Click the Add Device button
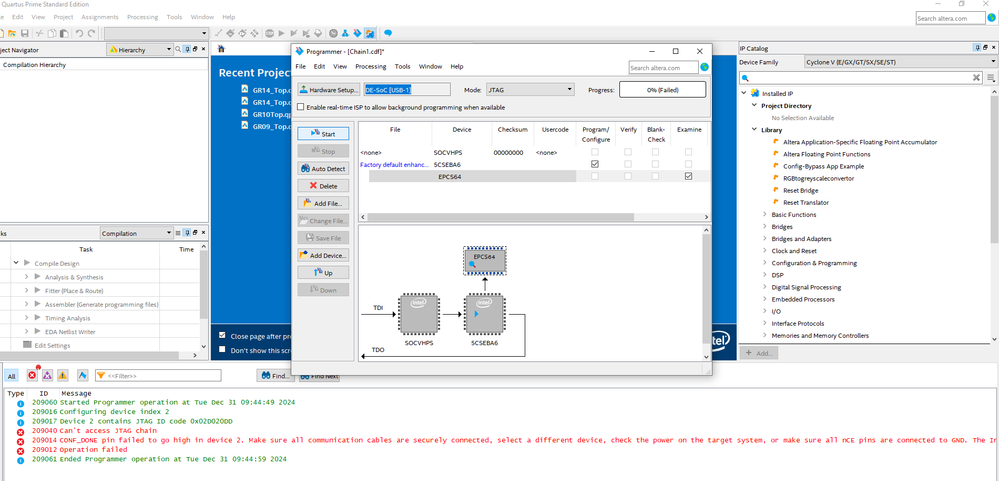The height and width of the screenshot is (481, 999). [x=323, y=255]
